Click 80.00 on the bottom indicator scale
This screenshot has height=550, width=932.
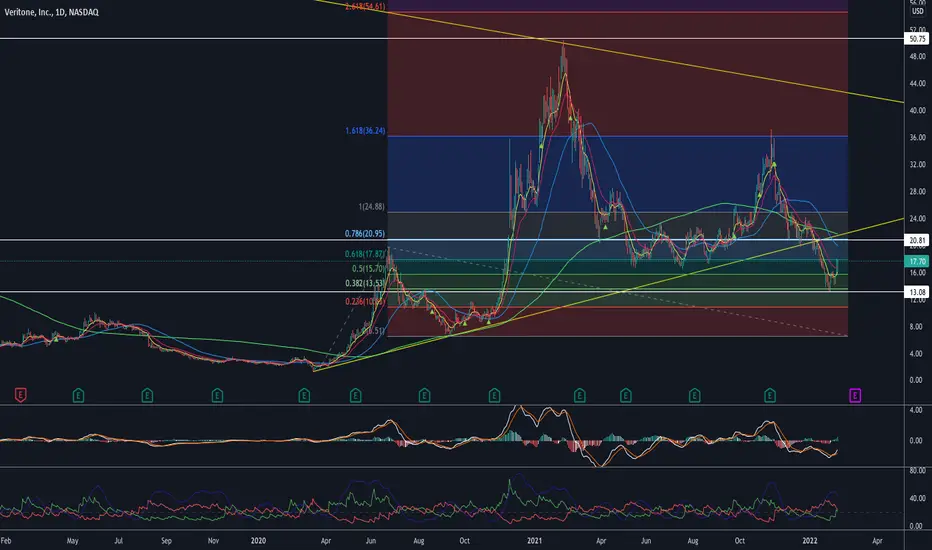pyautogui.click(x=917, y=470)
